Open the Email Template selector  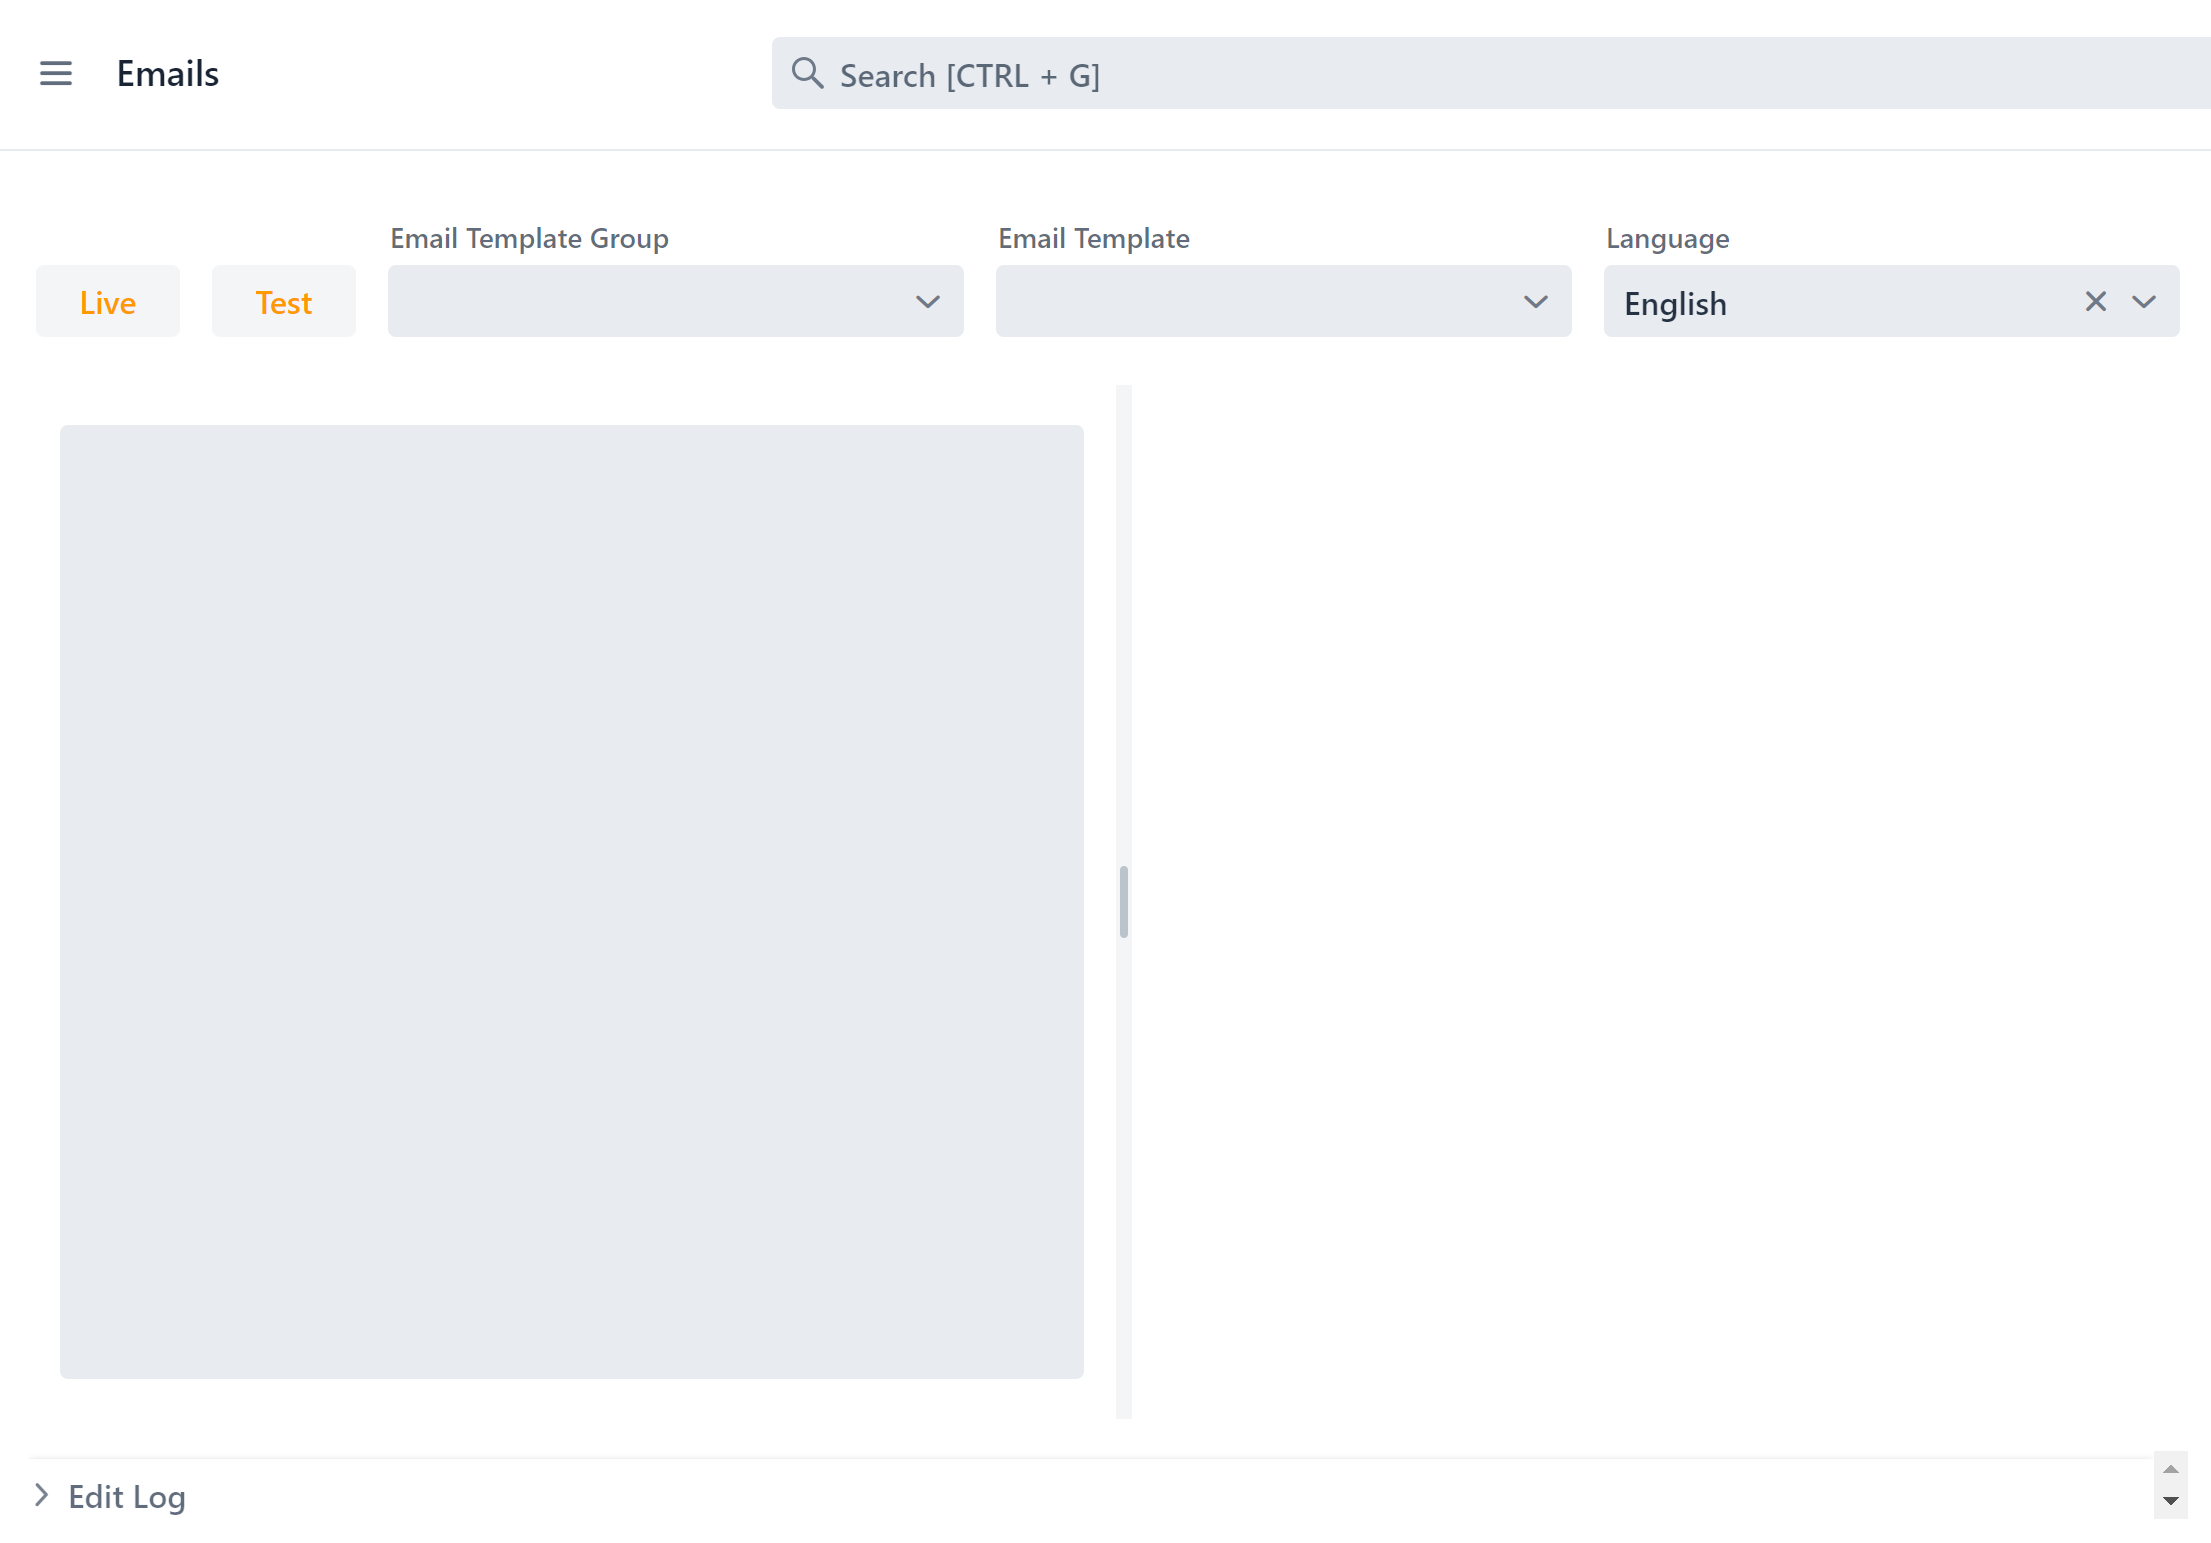click(1284, 301)
